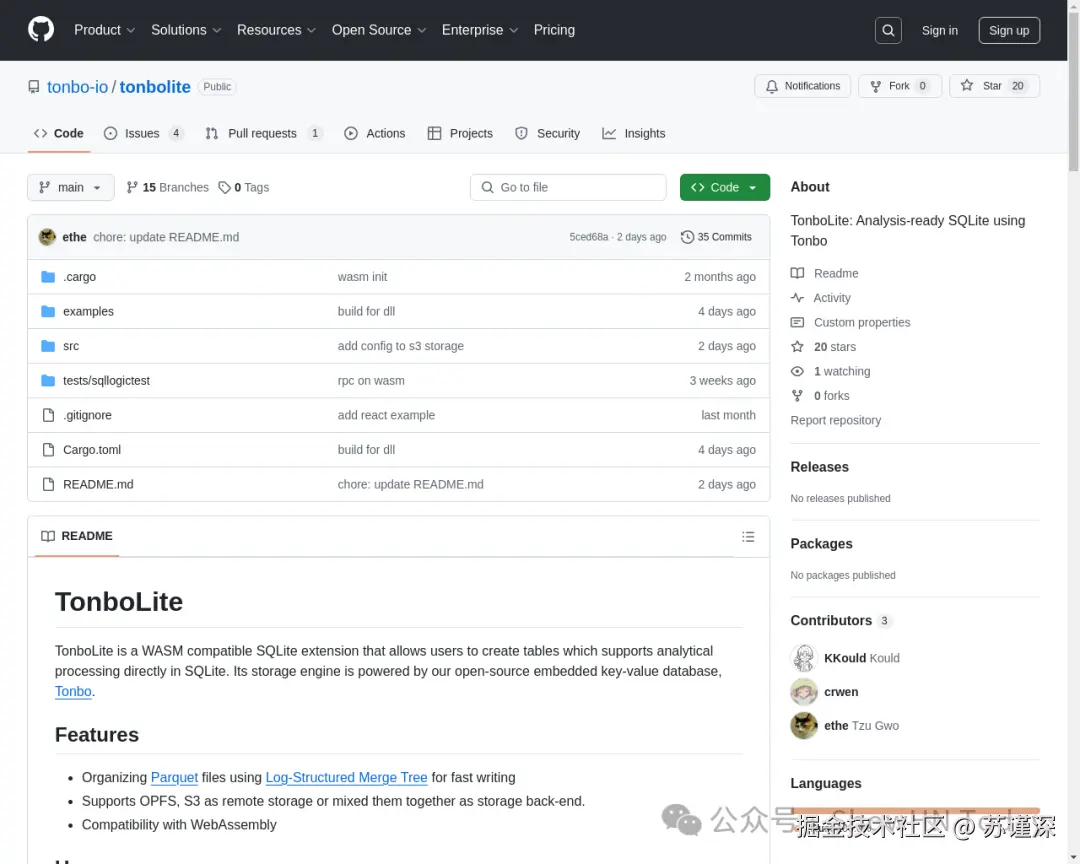
Task: Click the Sign up button
Action: [x=1009, y=30]
